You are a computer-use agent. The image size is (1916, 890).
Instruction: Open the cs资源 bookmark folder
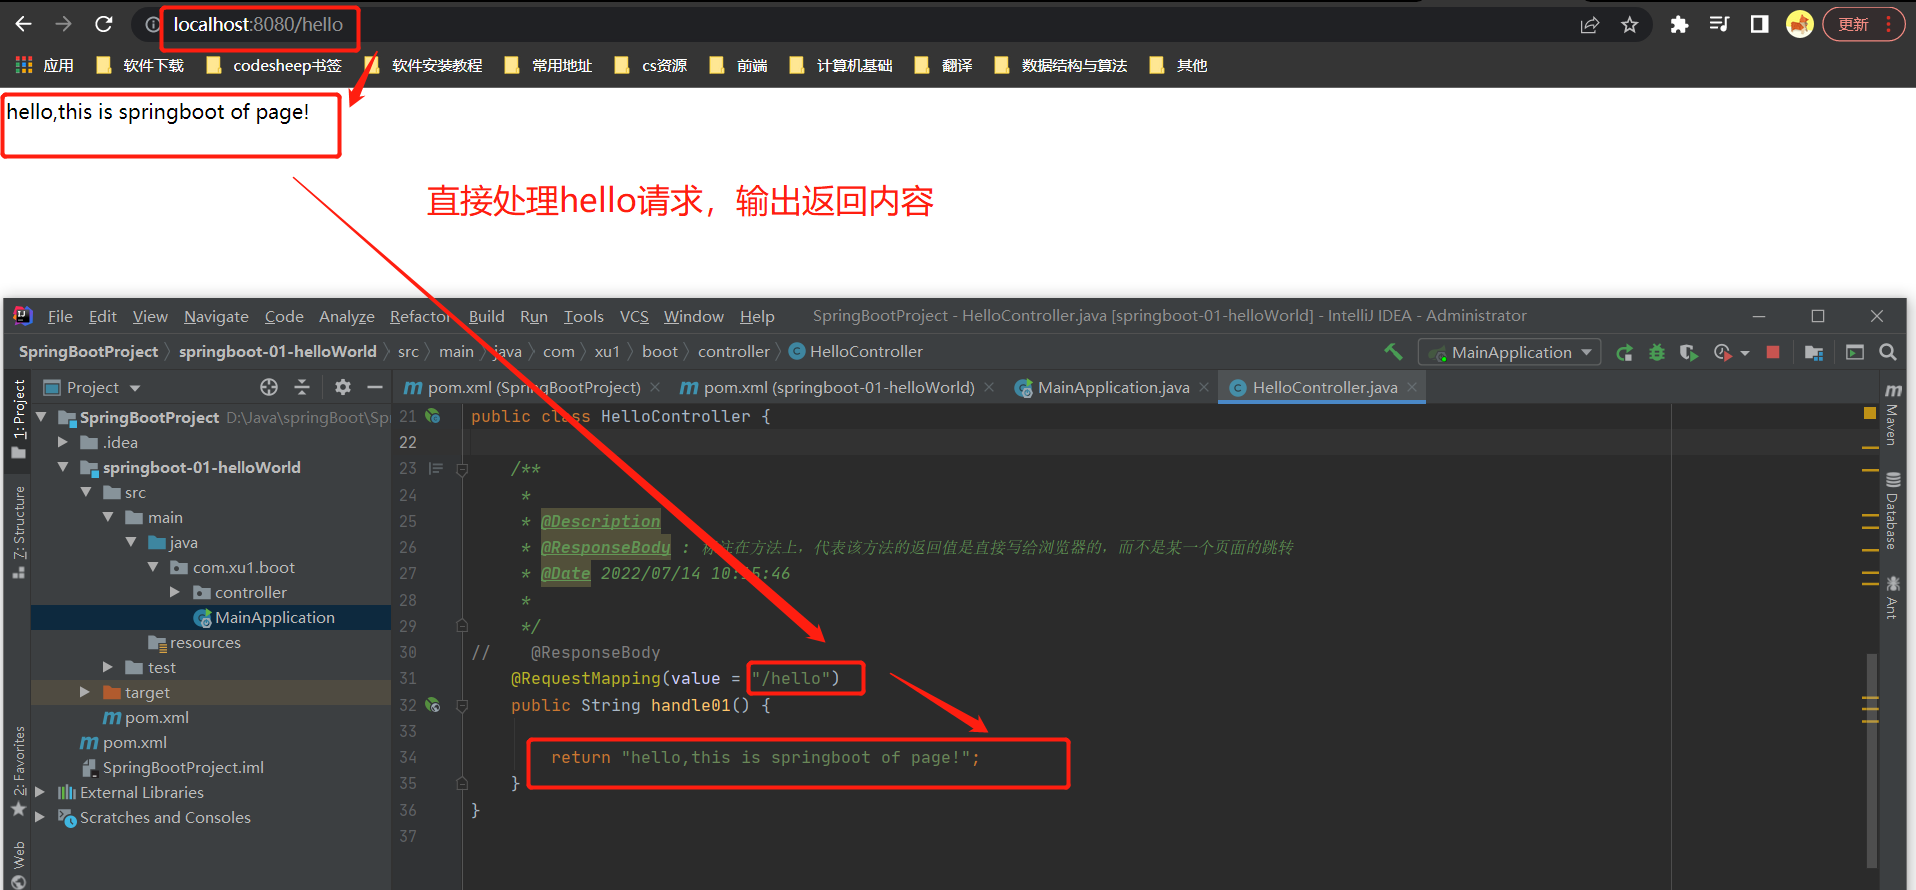(x=651, y=65)
